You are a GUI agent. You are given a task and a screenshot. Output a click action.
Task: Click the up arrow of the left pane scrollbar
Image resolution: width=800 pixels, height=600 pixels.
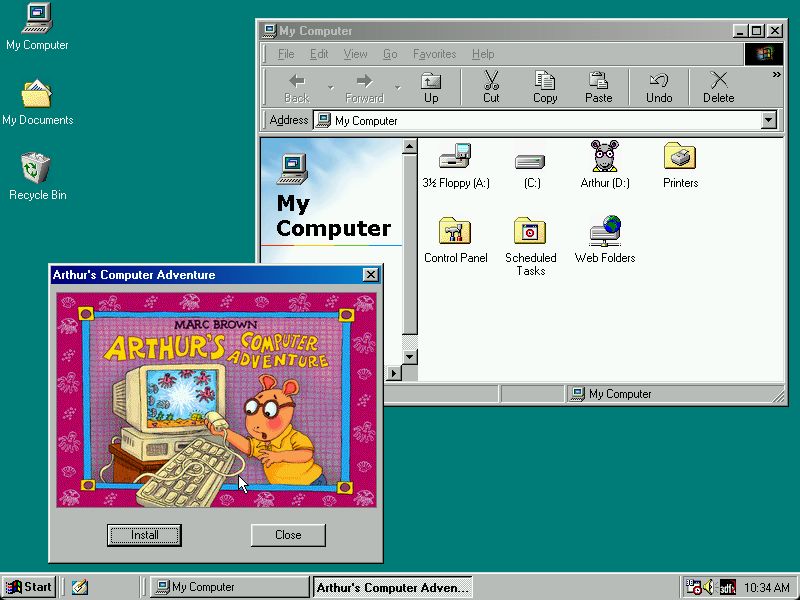[x=409, y=147]
